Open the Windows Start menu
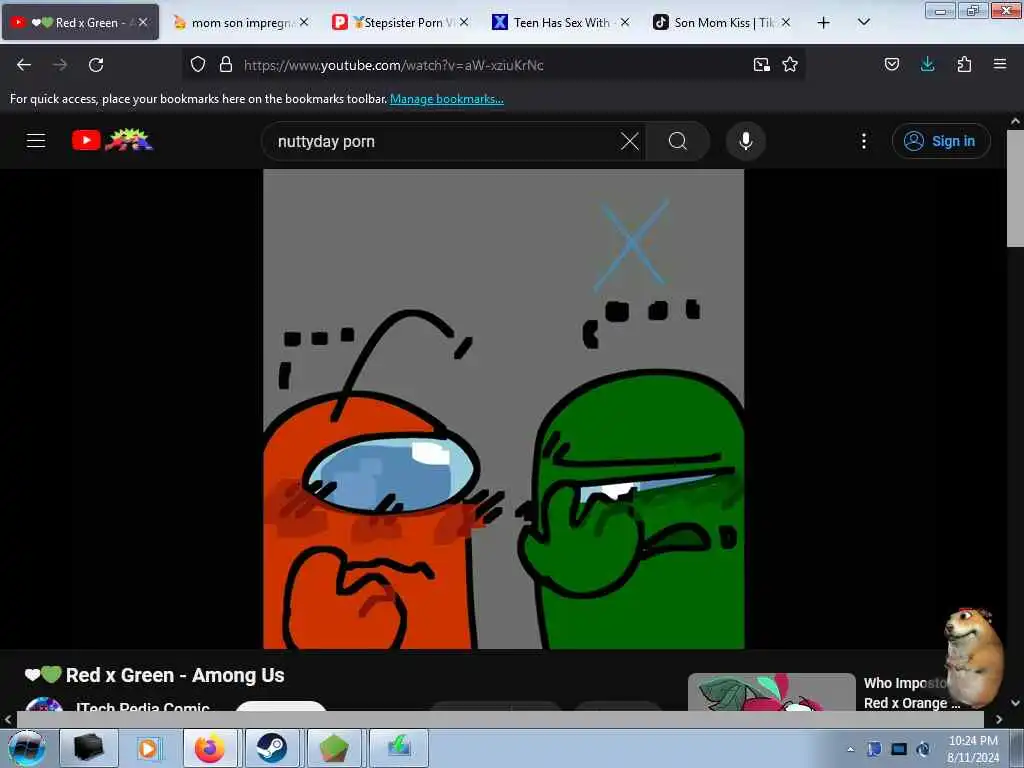The width and height of the screenshot is (1024, 768). point(27,748)
